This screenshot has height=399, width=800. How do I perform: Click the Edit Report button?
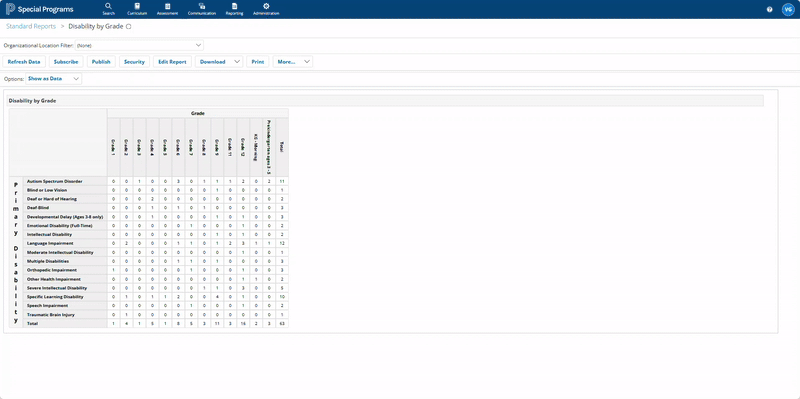[x=172, y=62]
